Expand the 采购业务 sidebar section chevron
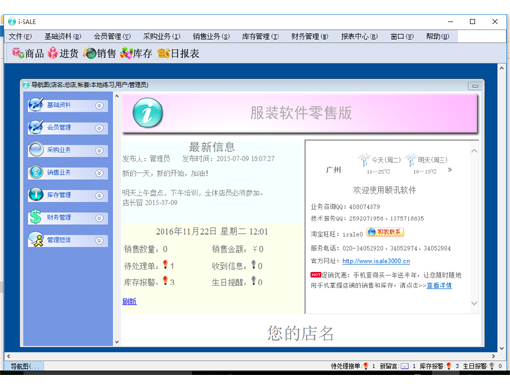 click(x=99, y=151)
